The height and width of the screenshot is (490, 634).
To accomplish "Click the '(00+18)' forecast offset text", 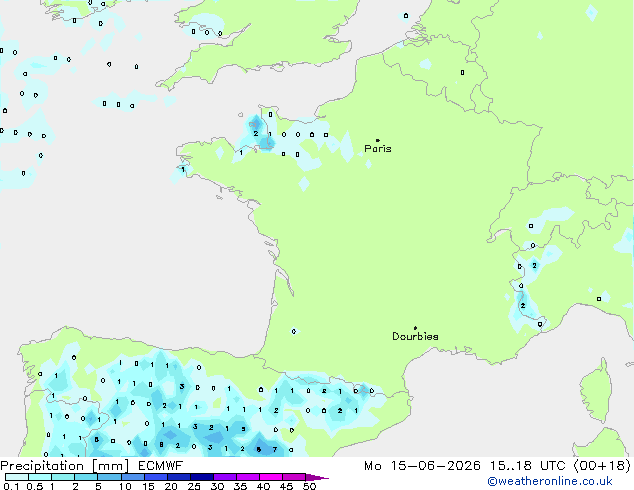I will [602, 466].
